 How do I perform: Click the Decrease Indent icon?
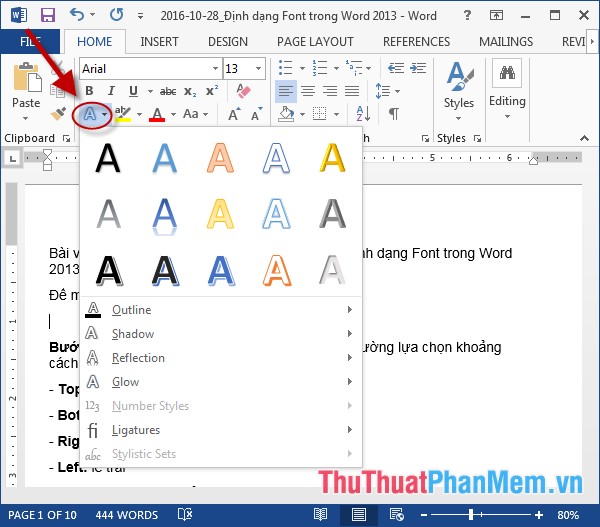[x=396, y=68]
